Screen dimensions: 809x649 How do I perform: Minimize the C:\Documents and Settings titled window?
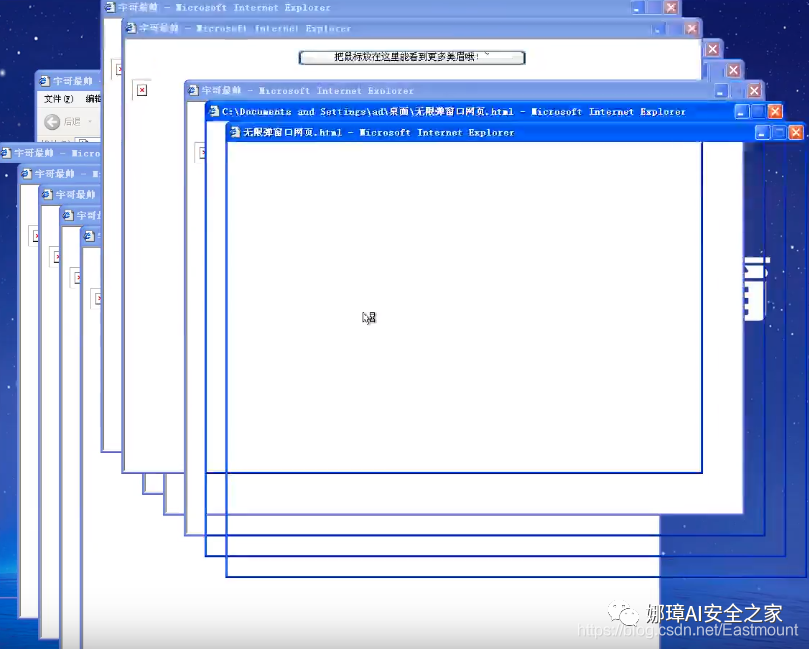click(x=741, y=111)
